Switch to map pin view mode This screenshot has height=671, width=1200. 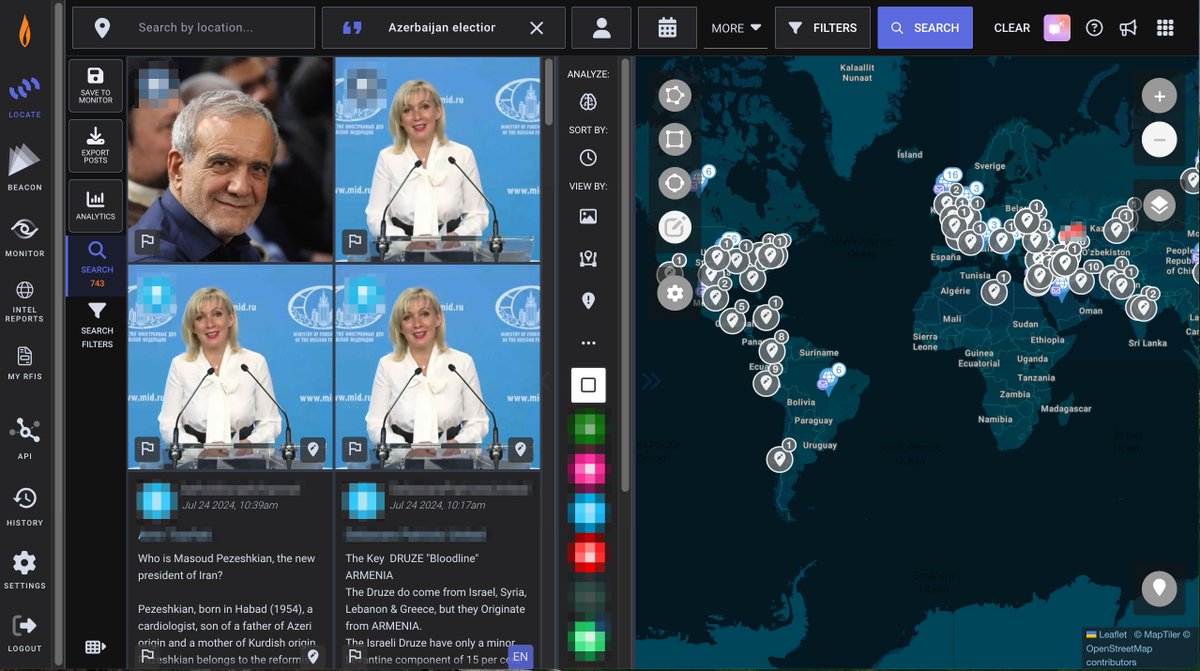point(588,259)
